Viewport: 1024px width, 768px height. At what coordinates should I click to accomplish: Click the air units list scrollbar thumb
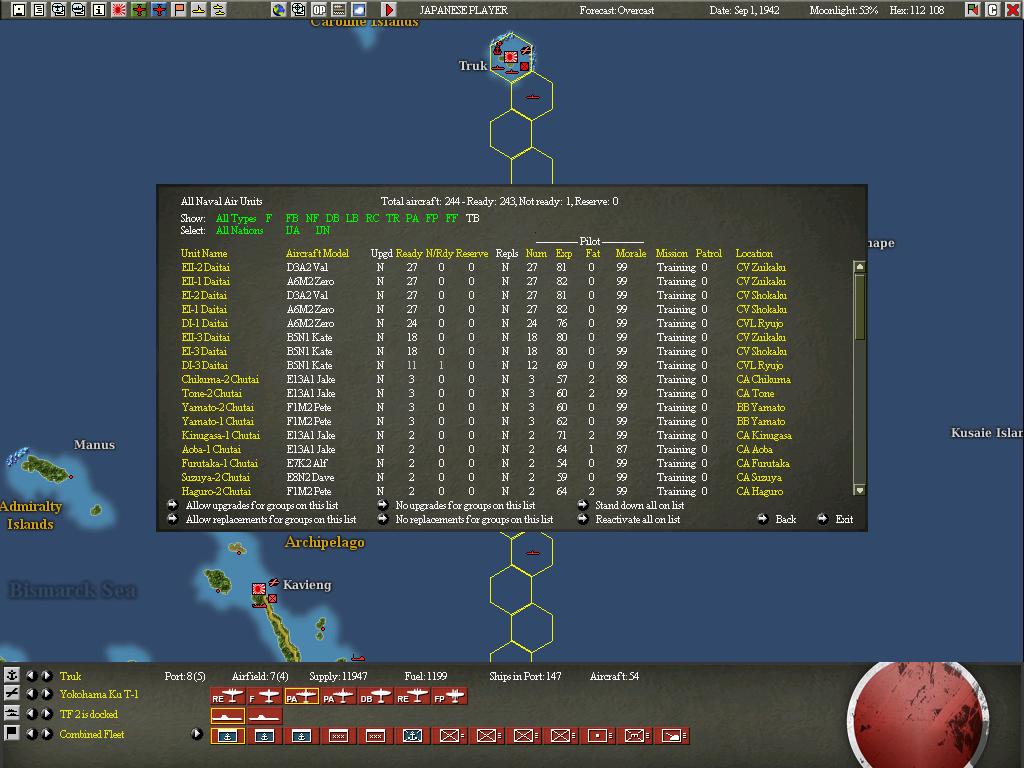tap(859, 307)
